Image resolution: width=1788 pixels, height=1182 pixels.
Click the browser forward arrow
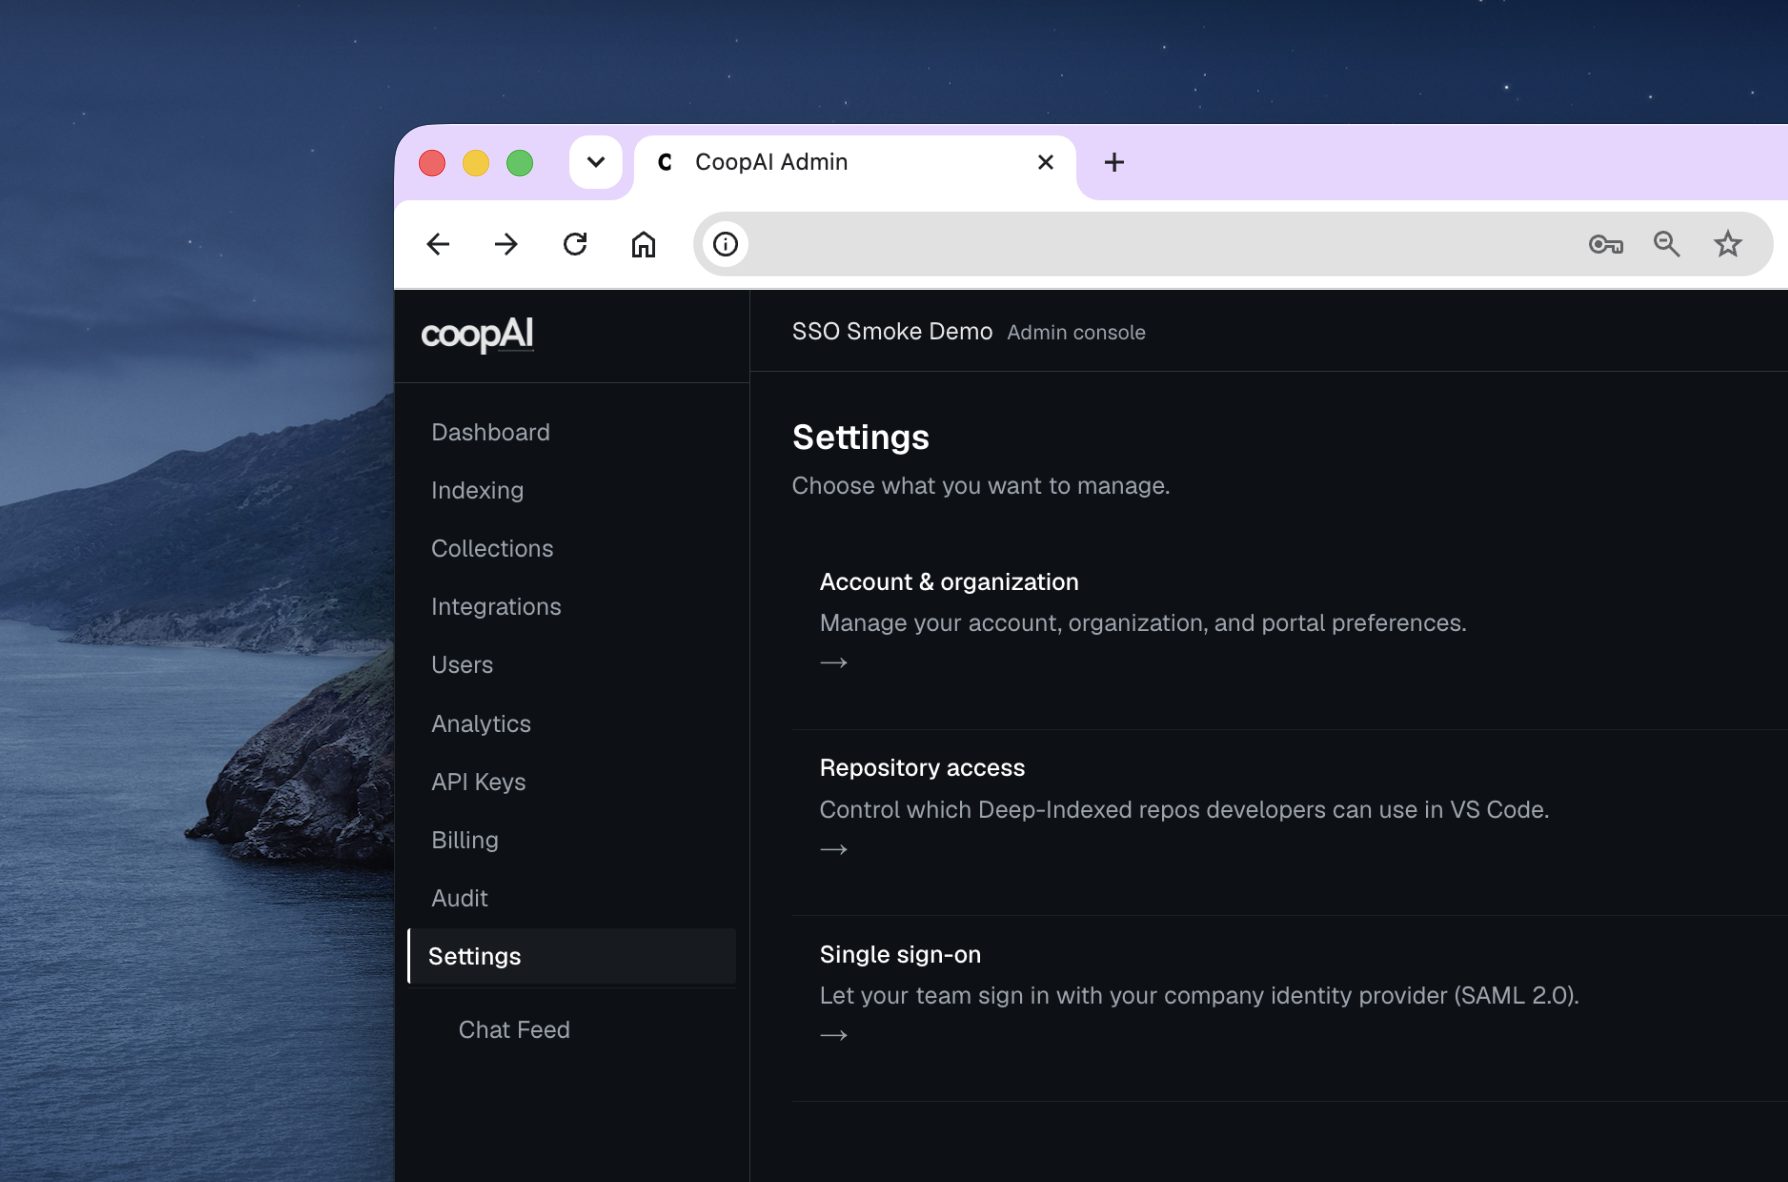tap(506, 244)
